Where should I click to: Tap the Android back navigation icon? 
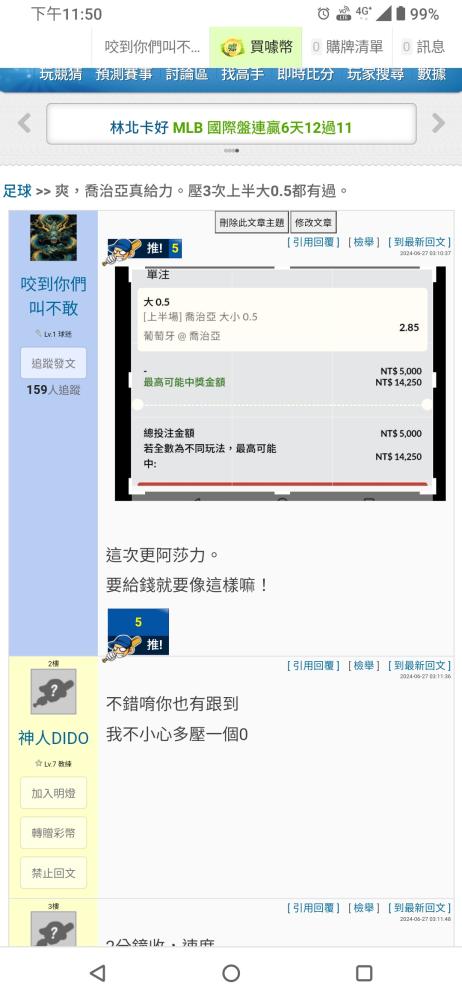point(98,973)
